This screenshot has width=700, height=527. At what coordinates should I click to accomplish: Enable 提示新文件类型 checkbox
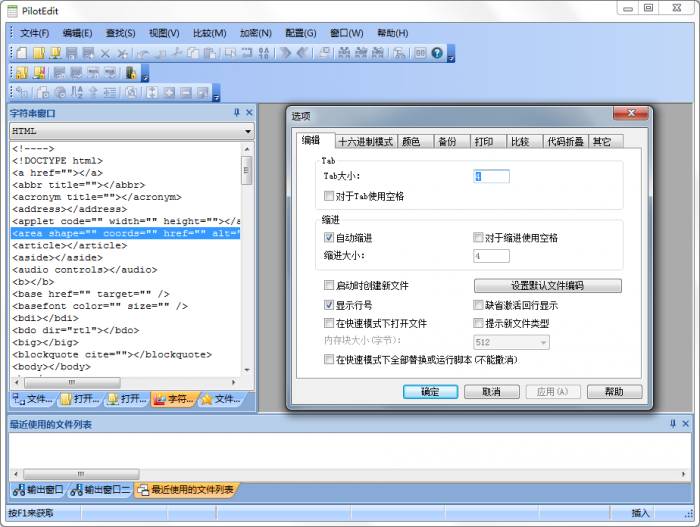pyautogui.click(x=478, y=323)
